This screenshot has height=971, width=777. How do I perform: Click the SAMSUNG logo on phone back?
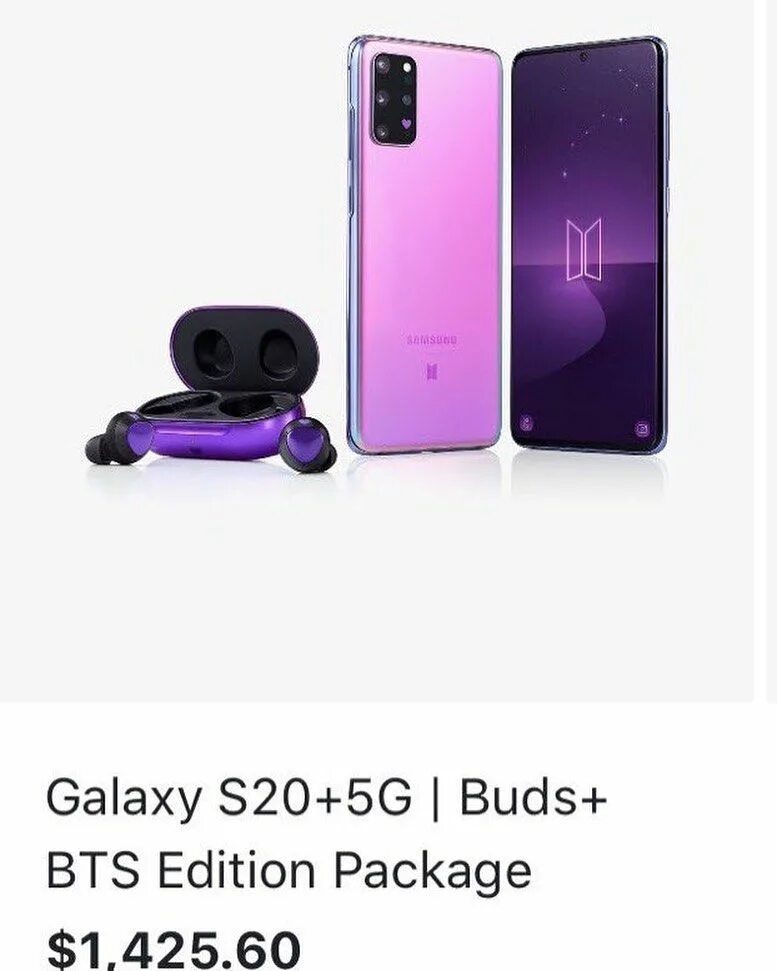coord(432,339)
